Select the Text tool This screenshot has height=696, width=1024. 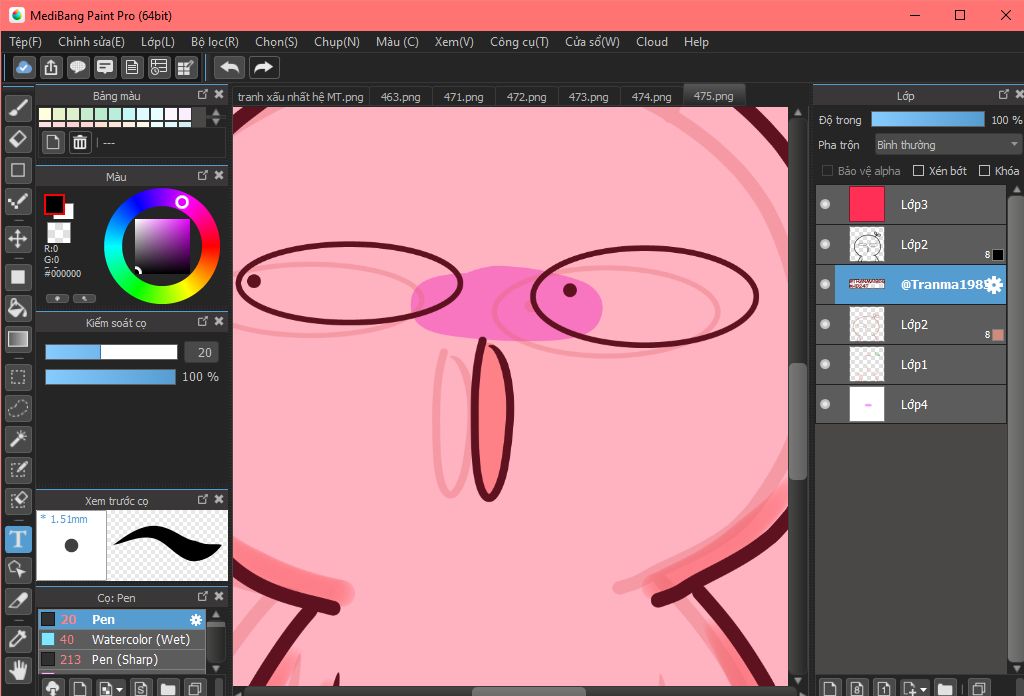[x=18, y=539]
